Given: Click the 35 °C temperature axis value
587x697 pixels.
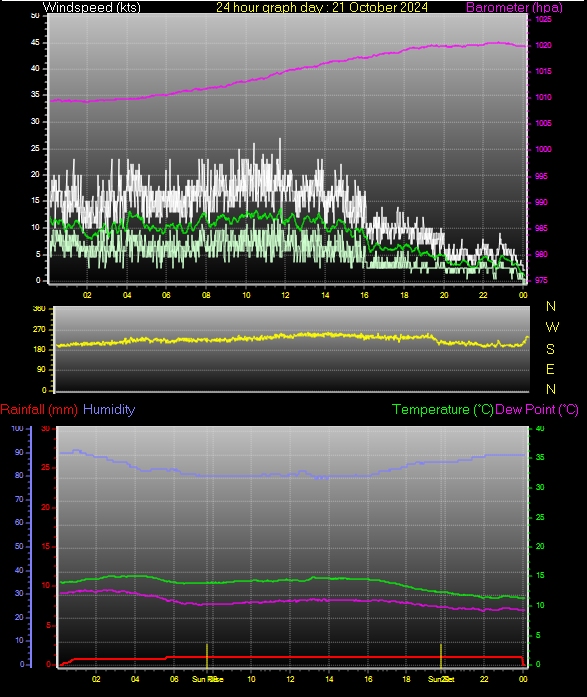Looking at the screenshot, I should pyautogui.click(x=540, y=457).
